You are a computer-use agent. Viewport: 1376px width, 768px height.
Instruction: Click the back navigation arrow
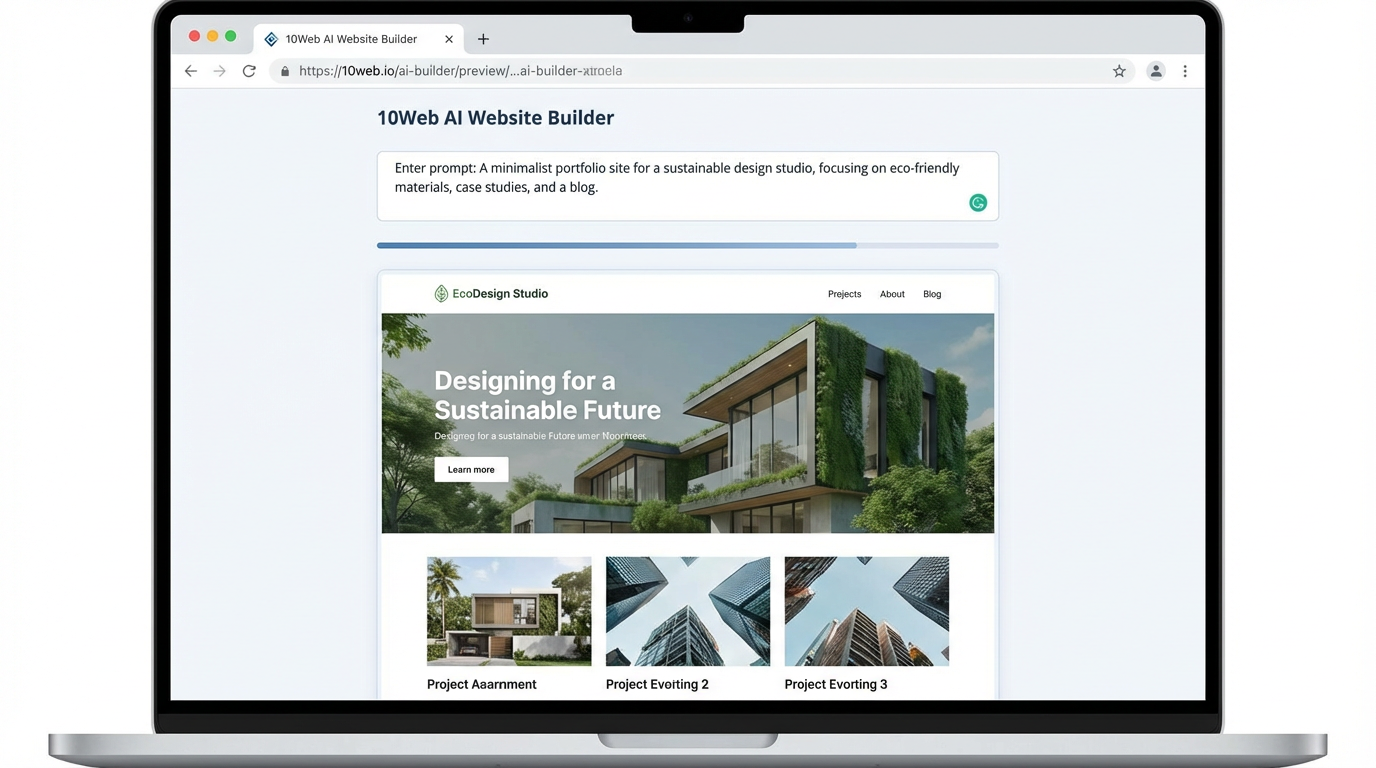tap(190, 70)
